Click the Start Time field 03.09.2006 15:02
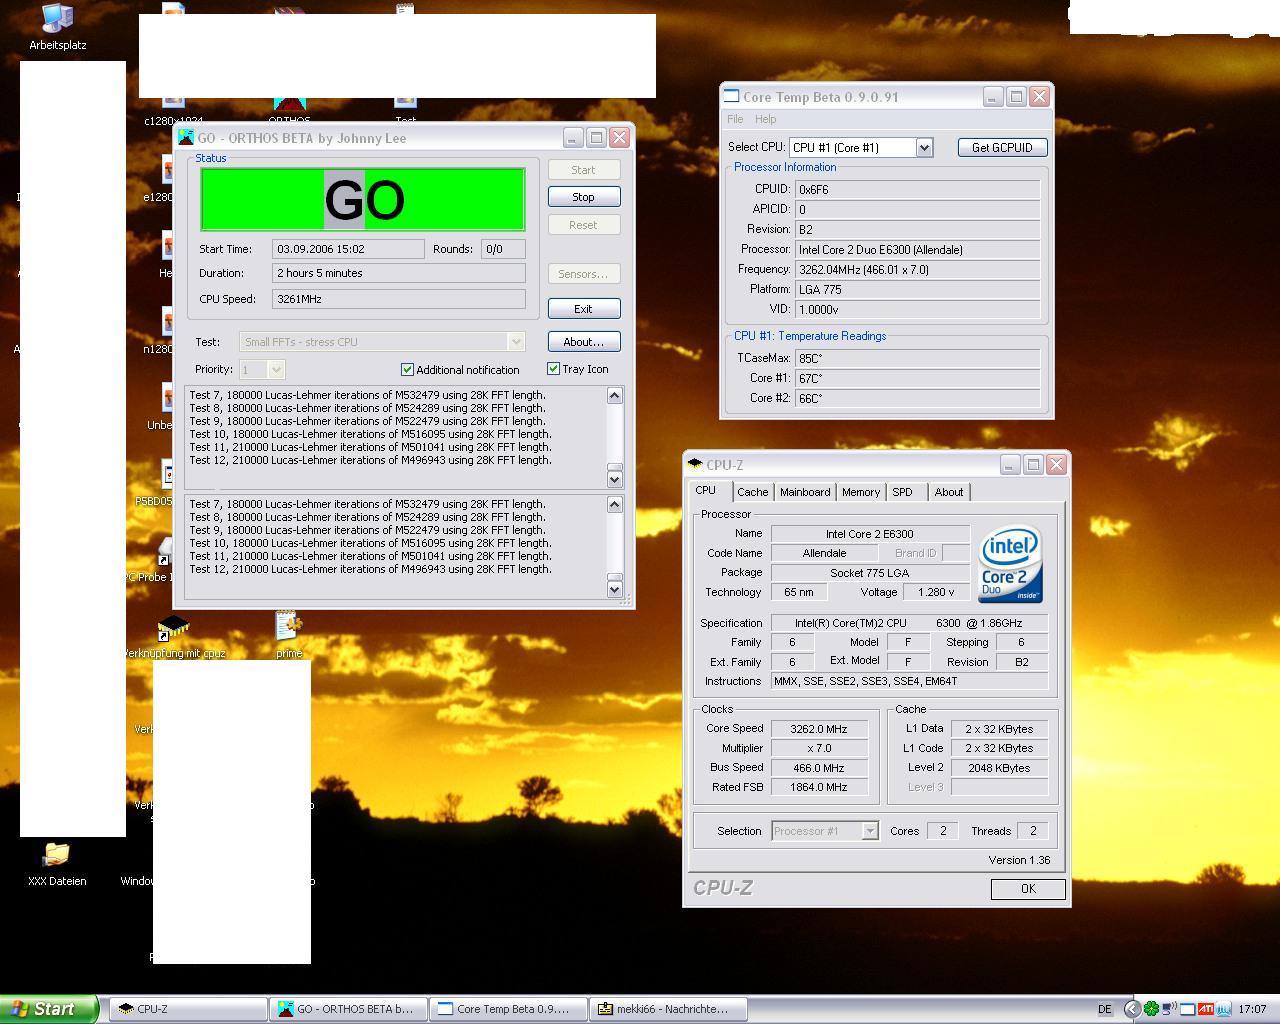The image size is (1280, 1024). (x=348, y=249)
